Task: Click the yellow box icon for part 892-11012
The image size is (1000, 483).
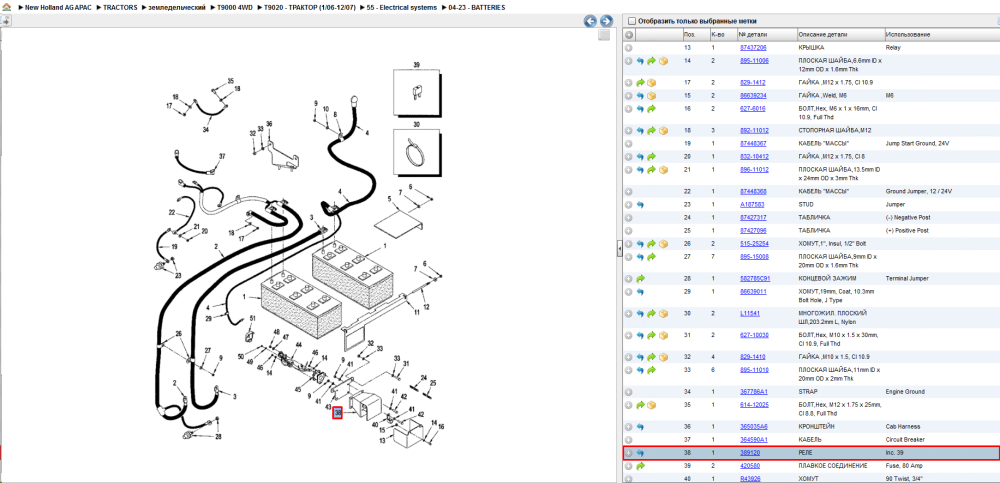Action: [663, 131]
